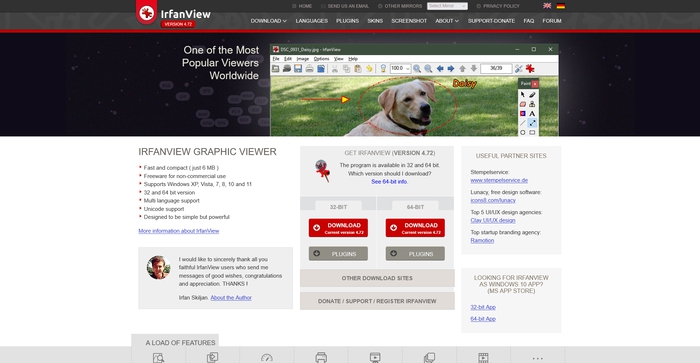
Task: Click the 36/39 image counter field in banner
Action: (x=496, y=68)
